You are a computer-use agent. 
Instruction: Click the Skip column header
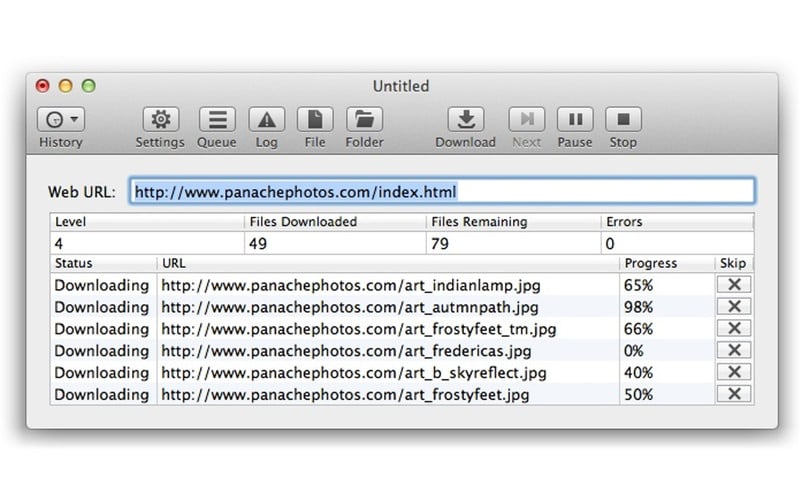pos(734,263)
